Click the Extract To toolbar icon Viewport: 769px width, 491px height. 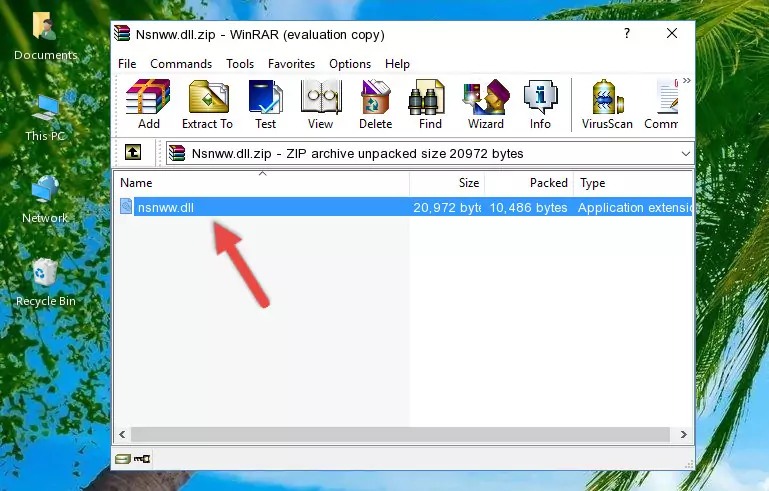tap(207, 104)
